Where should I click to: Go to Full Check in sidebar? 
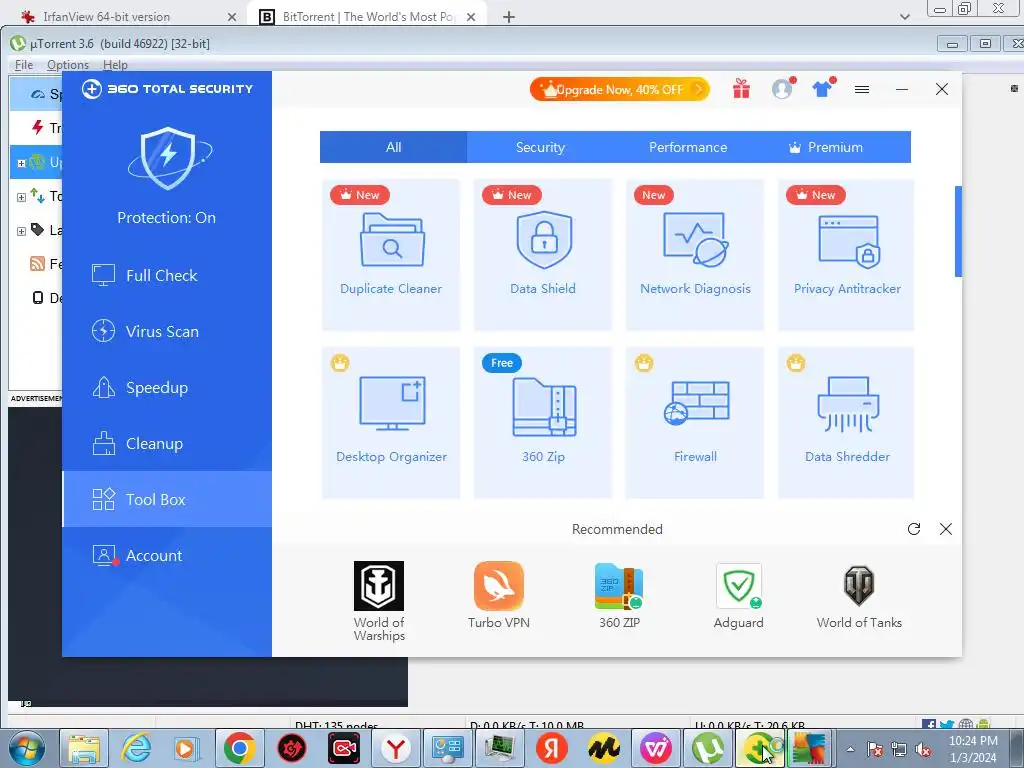(x=167, y=275)
